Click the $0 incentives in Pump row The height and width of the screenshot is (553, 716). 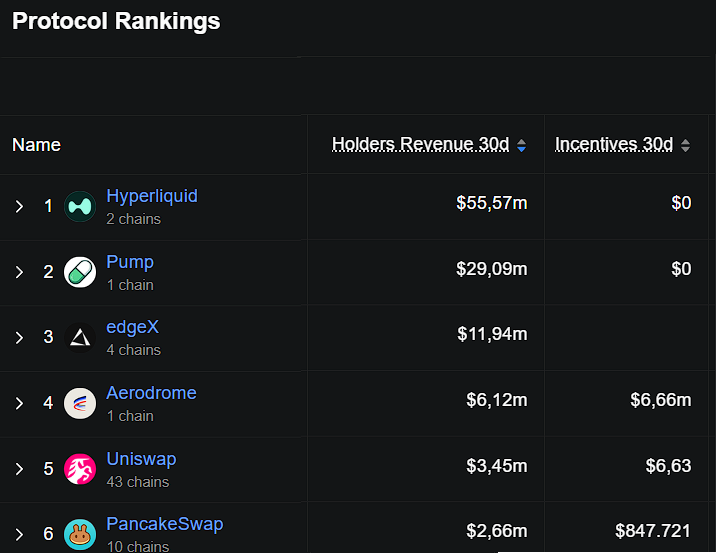681,269
